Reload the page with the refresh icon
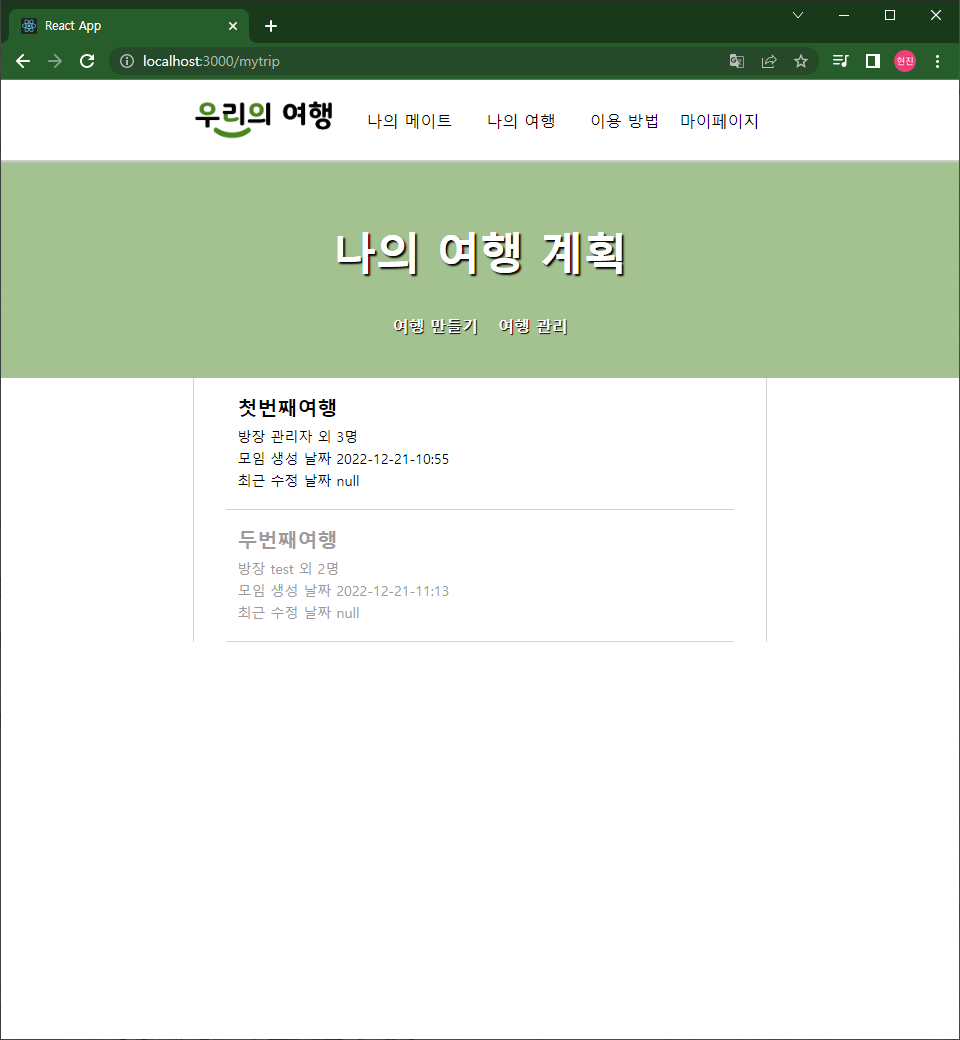960x1040 pixels. coord(87,61)
